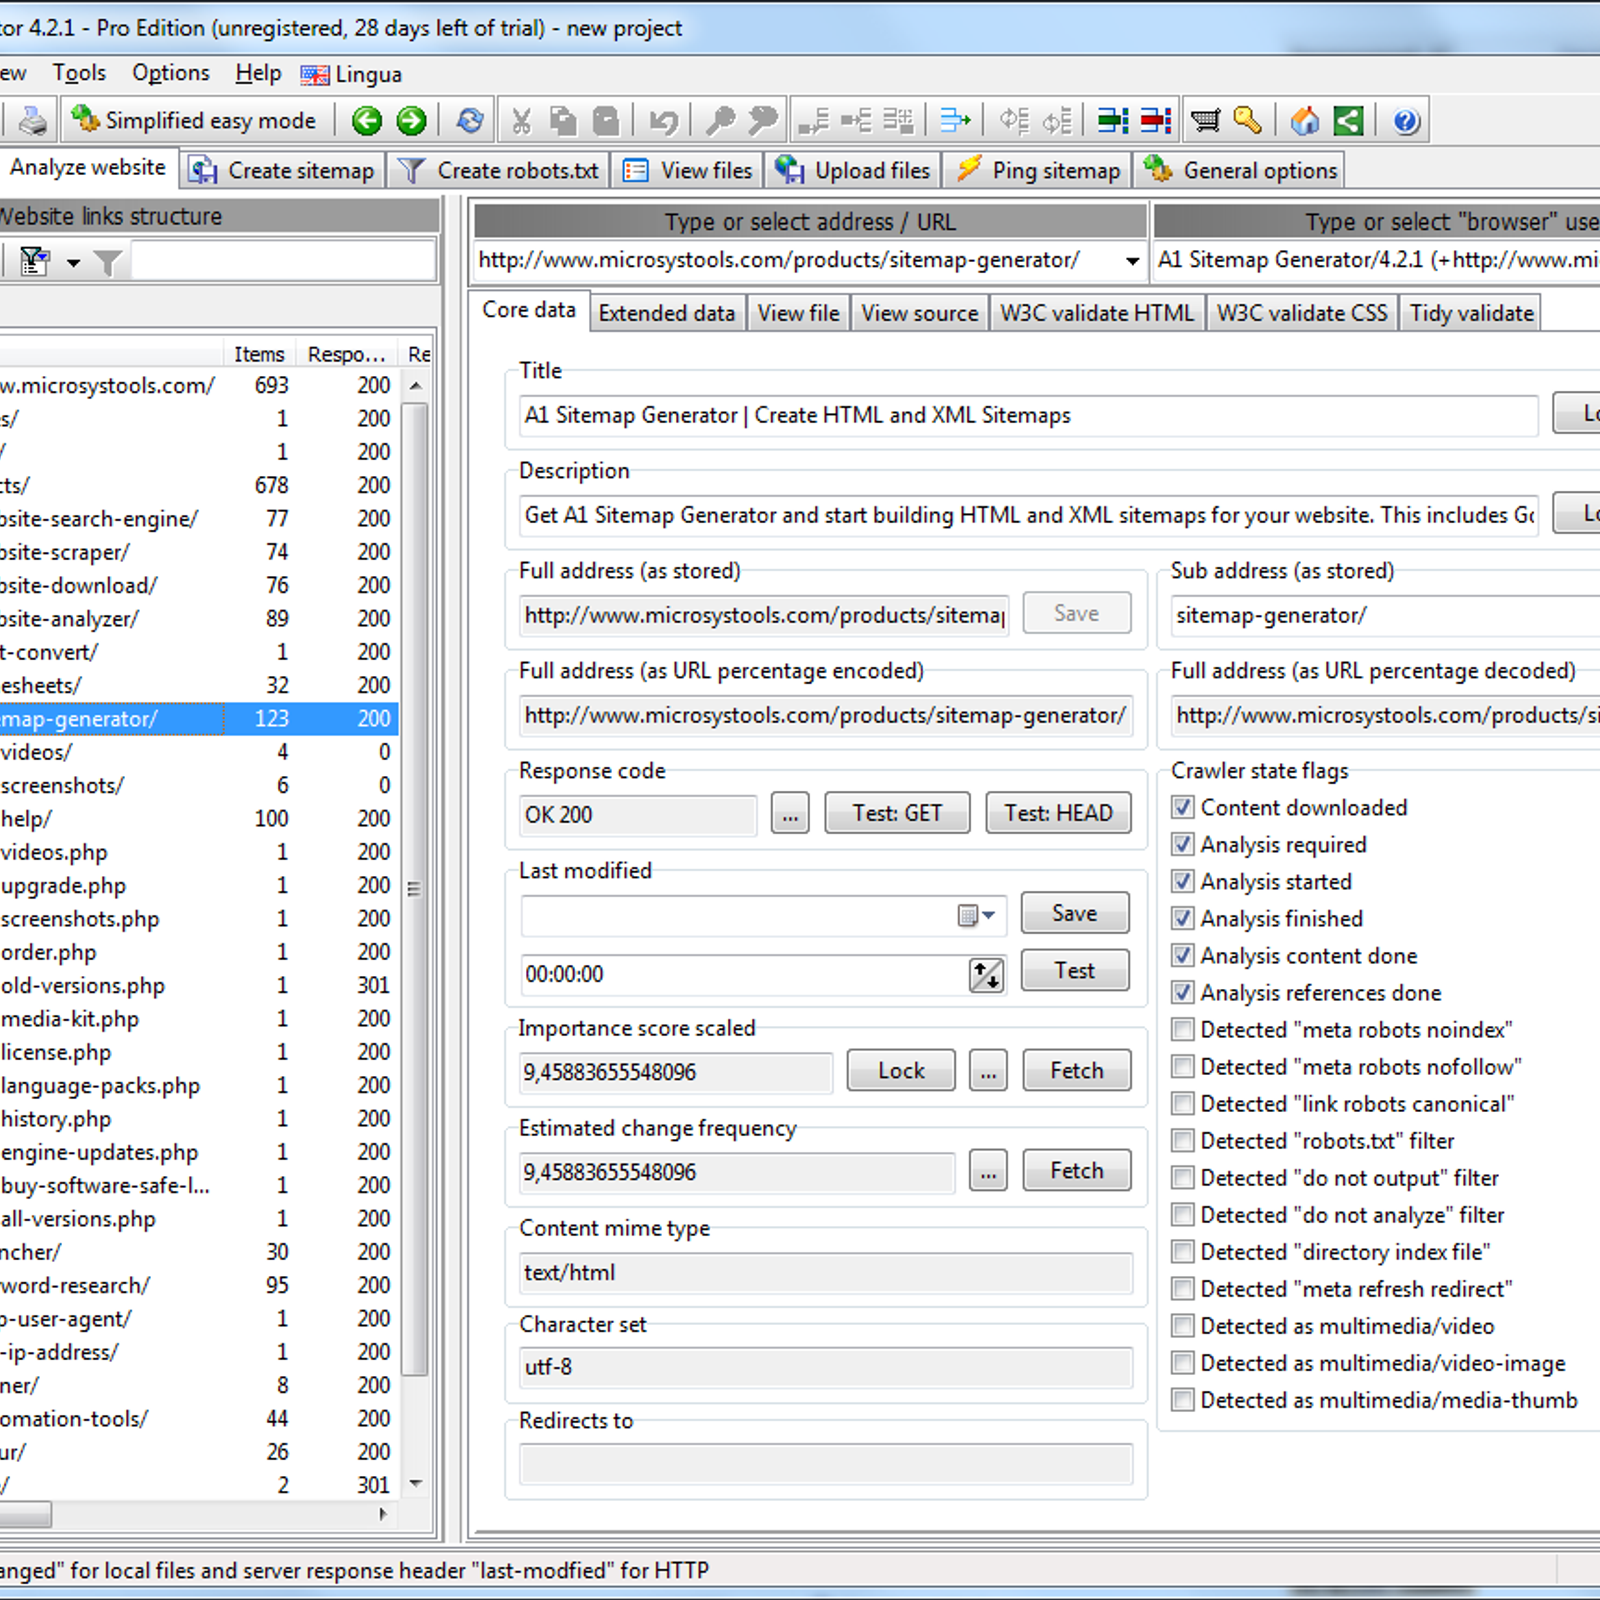Click the green share icon

(1348, 121)
